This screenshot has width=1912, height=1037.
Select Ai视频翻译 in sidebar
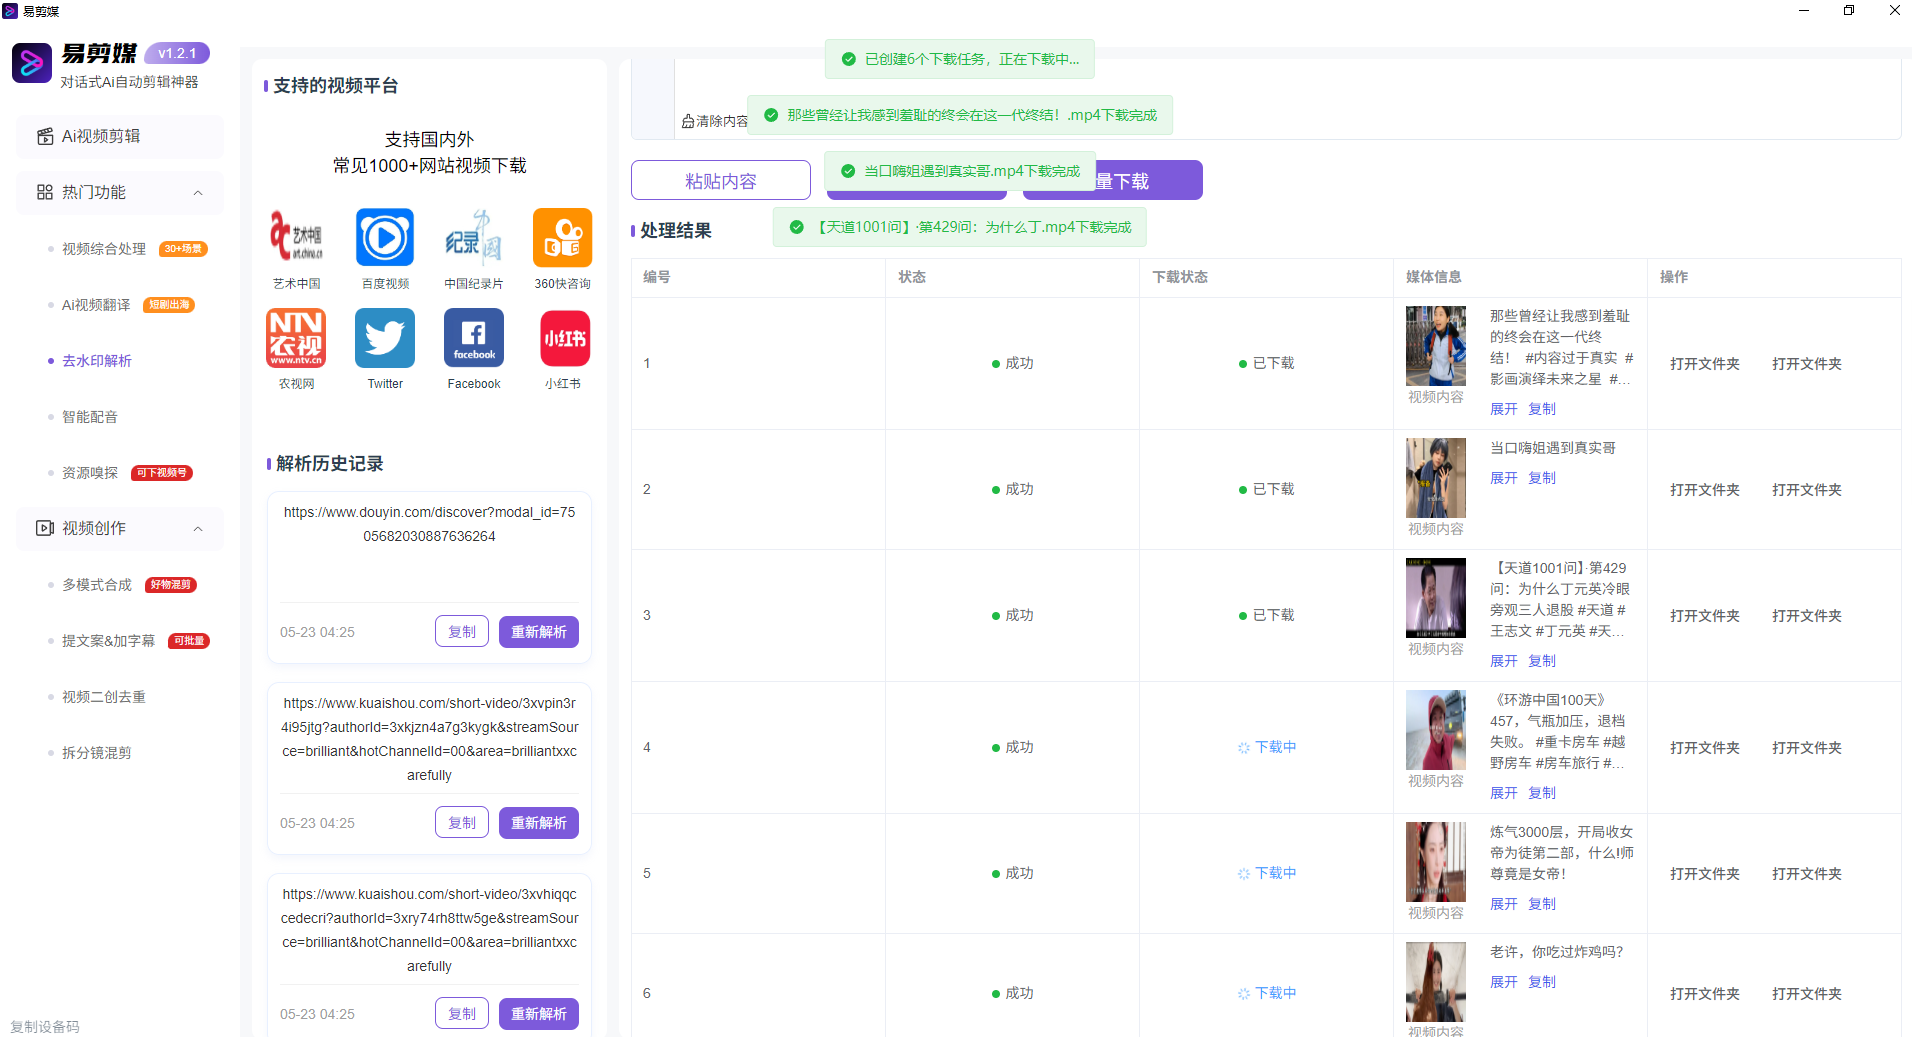point(96,305)
